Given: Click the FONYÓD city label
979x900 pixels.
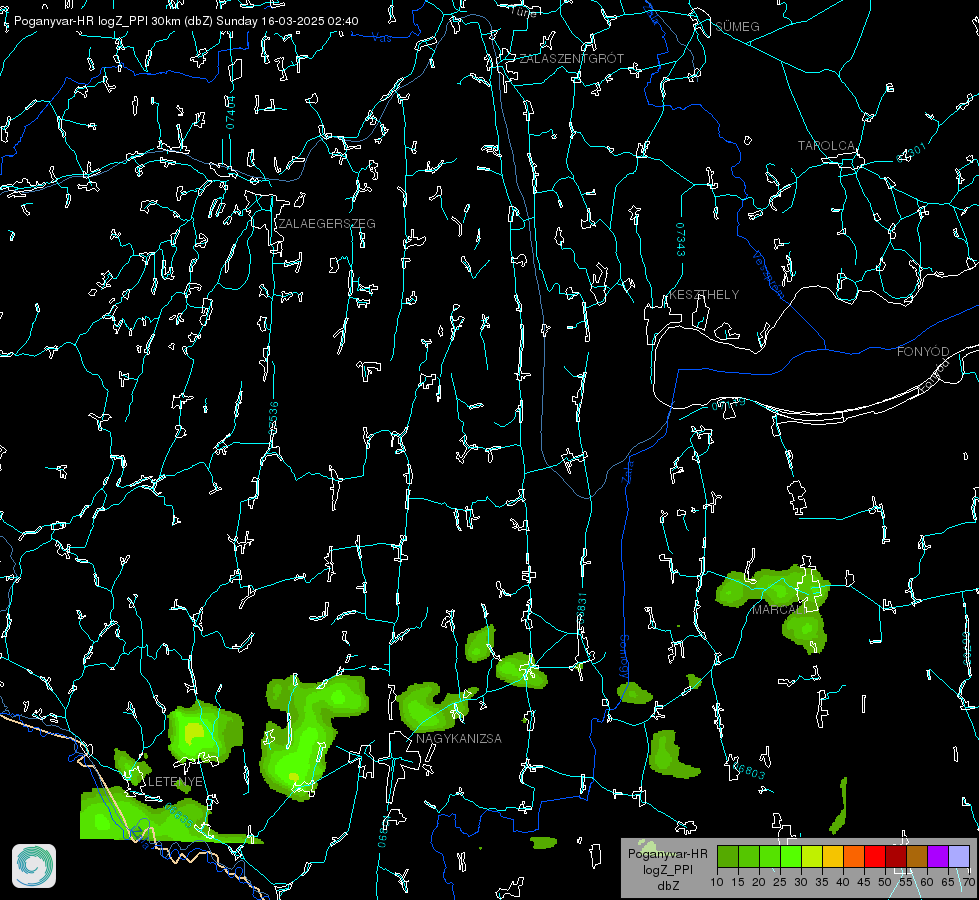Looking at the screenshot, I should [923, 352].
